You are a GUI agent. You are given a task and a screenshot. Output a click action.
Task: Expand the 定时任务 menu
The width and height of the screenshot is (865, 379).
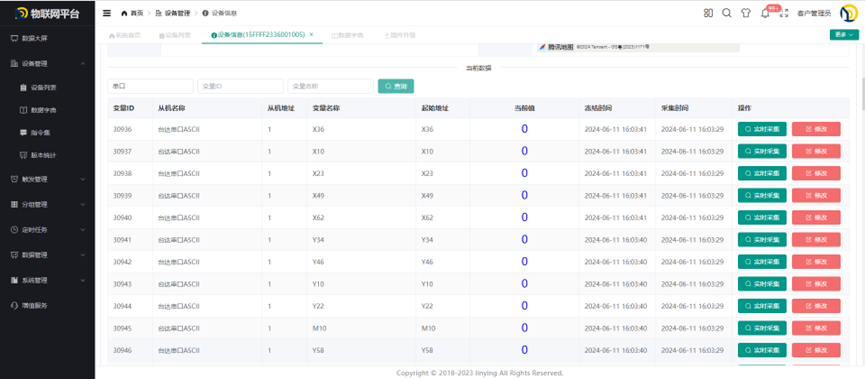click(47, 229)
